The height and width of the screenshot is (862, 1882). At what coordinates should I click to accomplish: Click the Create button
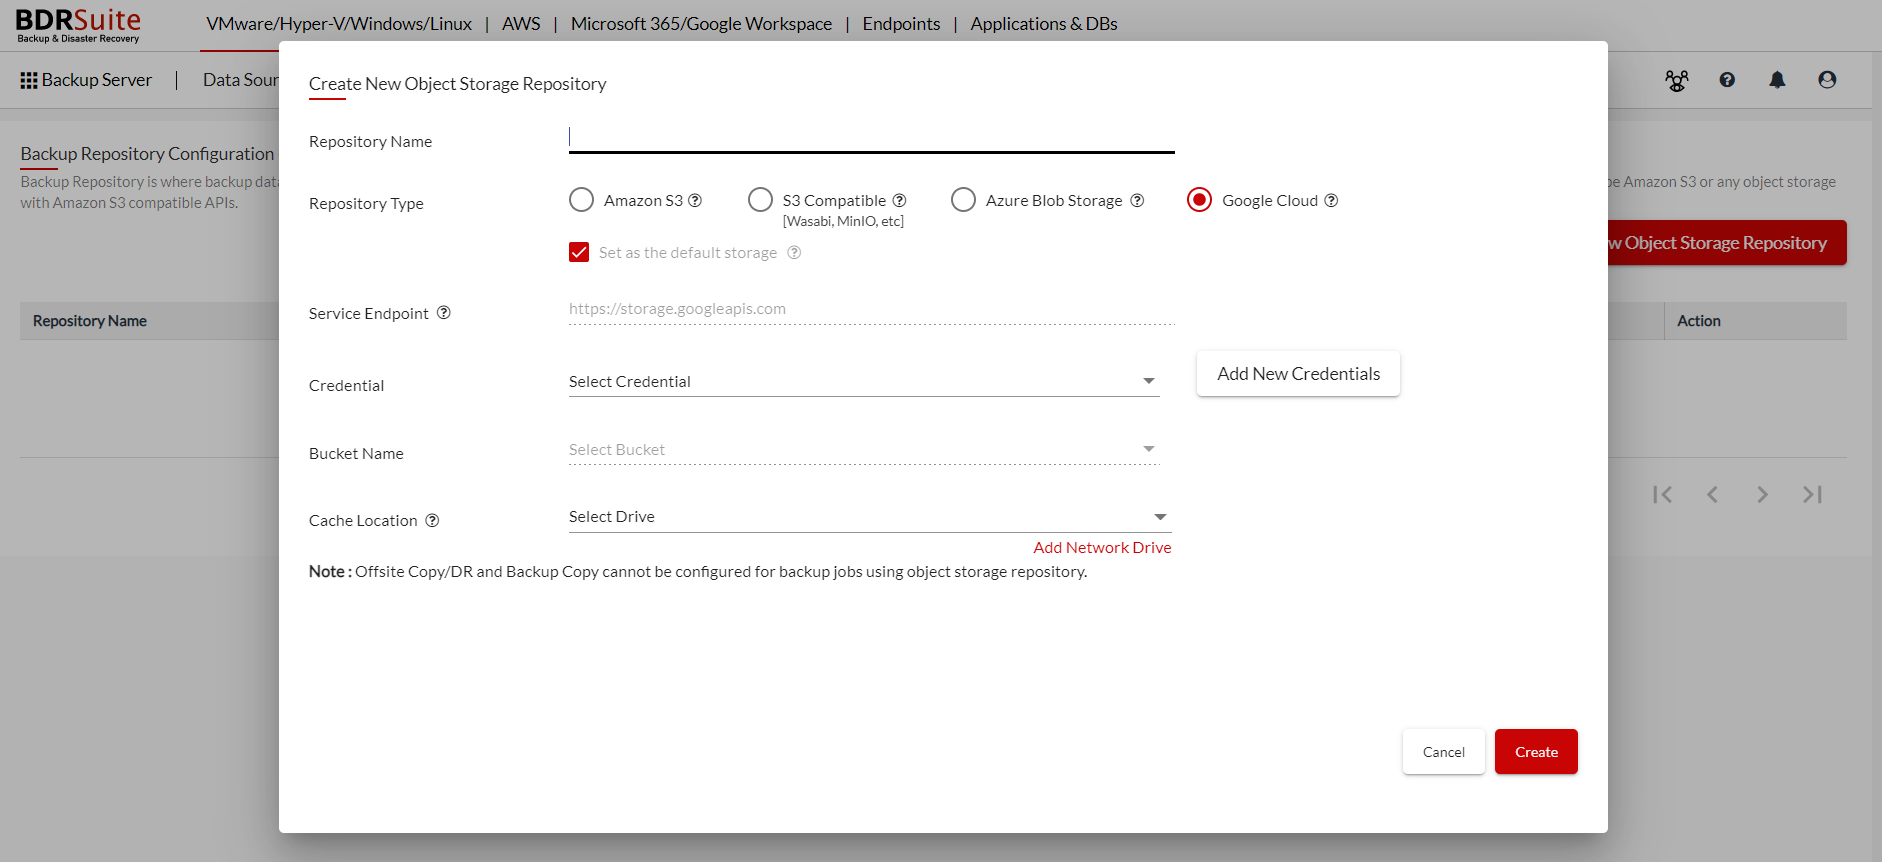pos(1536,752)
